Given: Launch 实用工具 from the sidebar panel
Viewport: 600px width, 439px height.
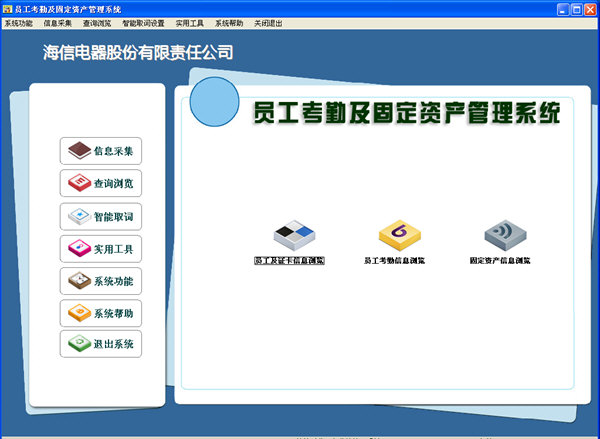Looking at the screenshot, I should coord(101,248).
